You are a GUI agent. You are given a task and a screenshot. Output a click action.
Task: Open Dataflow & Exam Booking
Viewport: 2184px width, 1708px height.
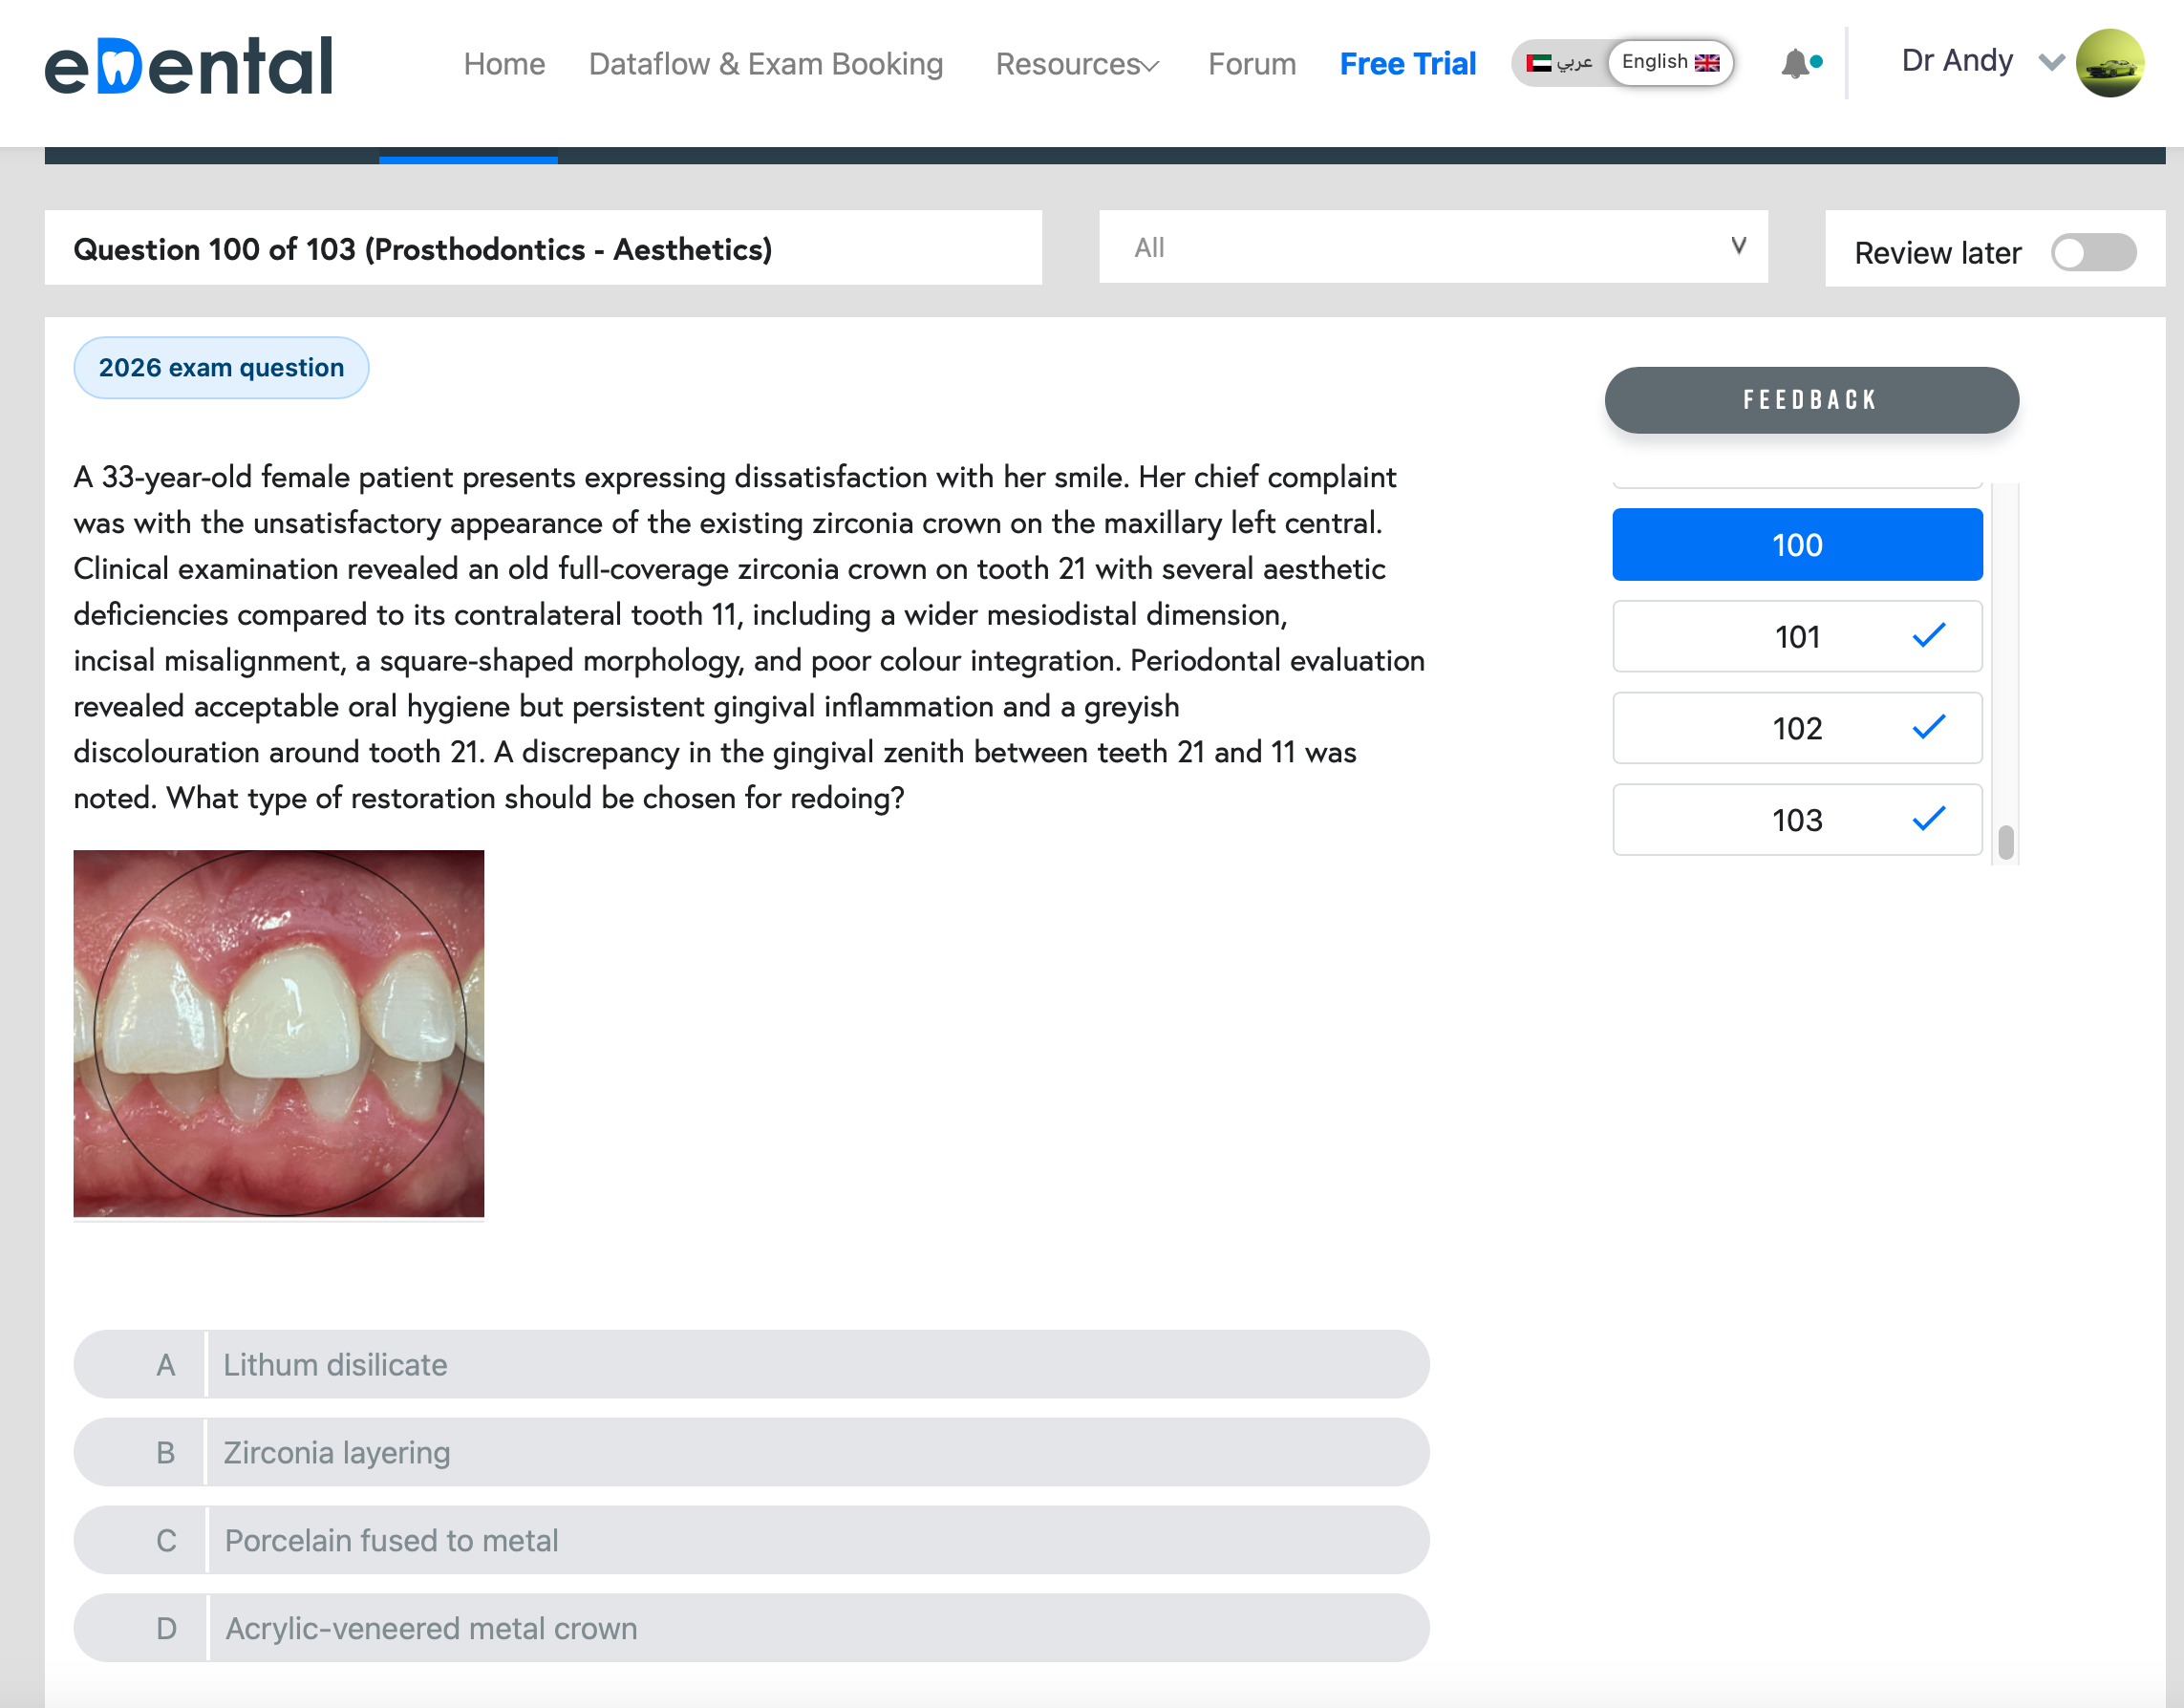(766, 64)
